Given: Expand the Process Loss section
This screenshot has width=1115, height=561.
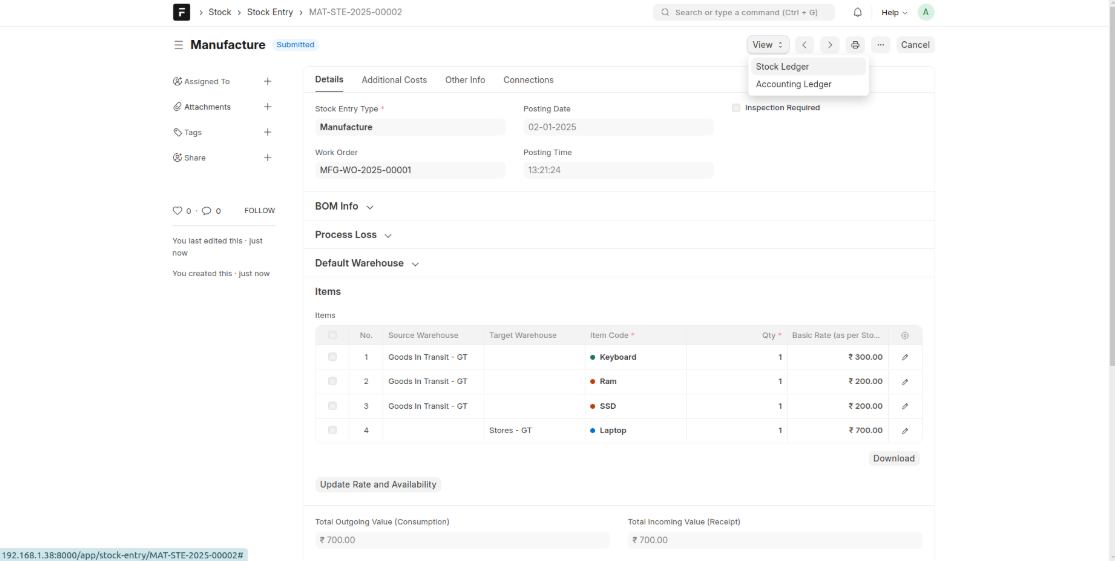Looking at the screenshot, I should point(353,235).
